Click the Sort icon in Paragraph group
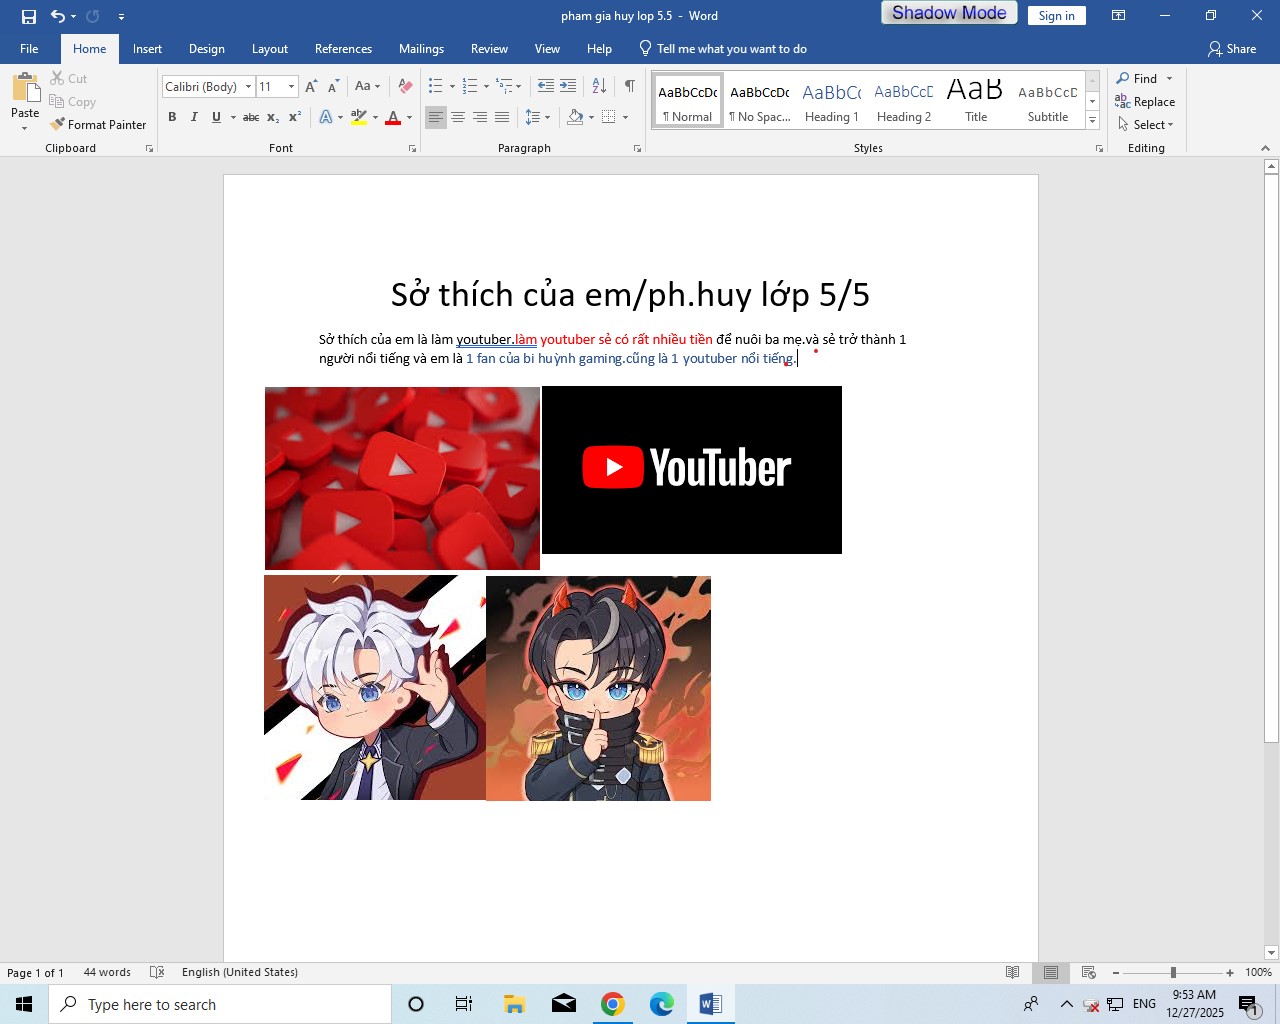1280x1024 pixels. pyautogui.click(x=600, y=87)
